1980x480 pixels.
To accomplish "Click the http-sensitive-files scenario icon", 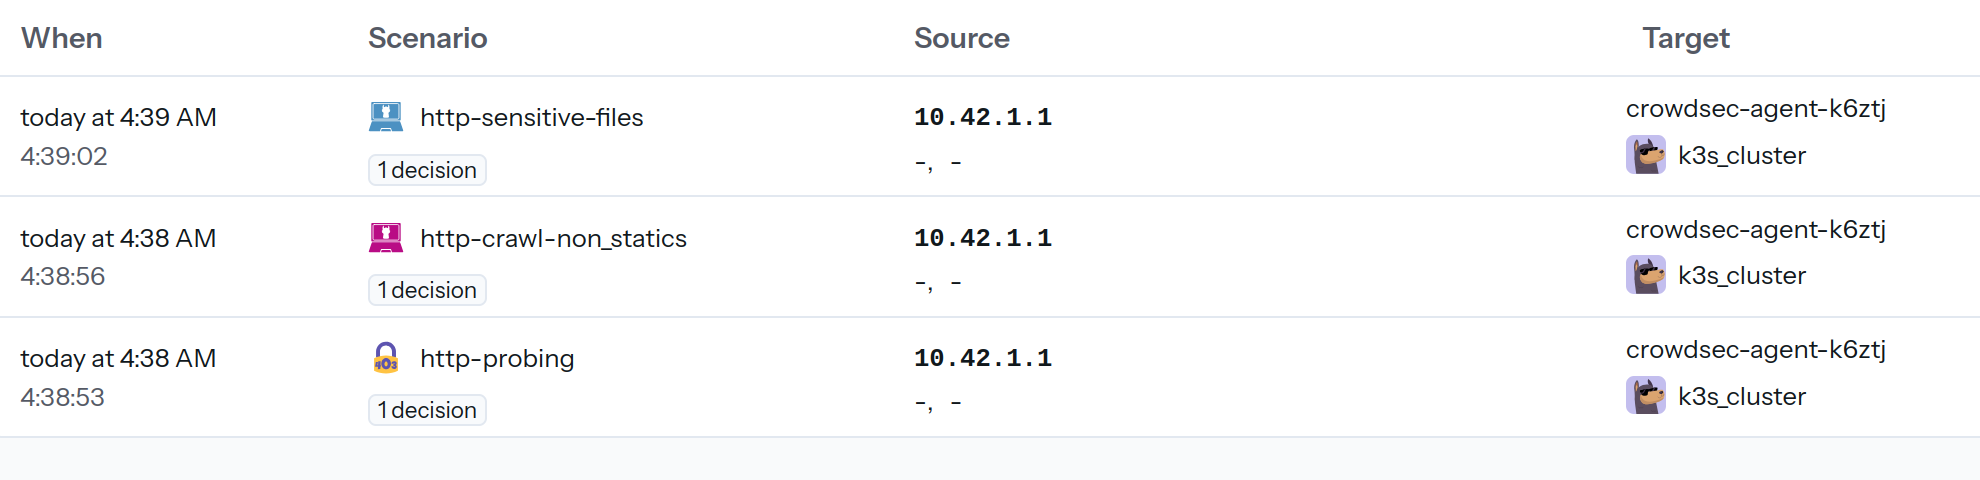I will pos(386,117).
